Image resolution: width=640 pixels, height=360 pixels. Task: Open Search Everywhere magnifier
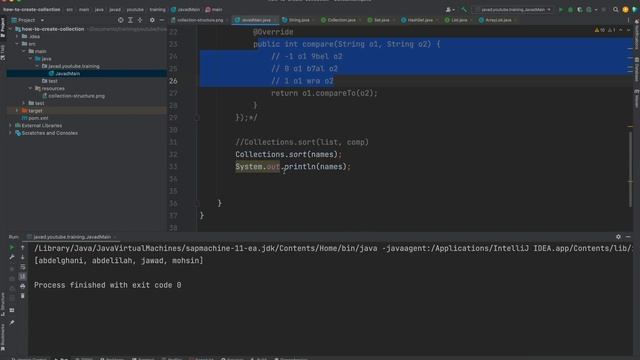pos(616,9)
